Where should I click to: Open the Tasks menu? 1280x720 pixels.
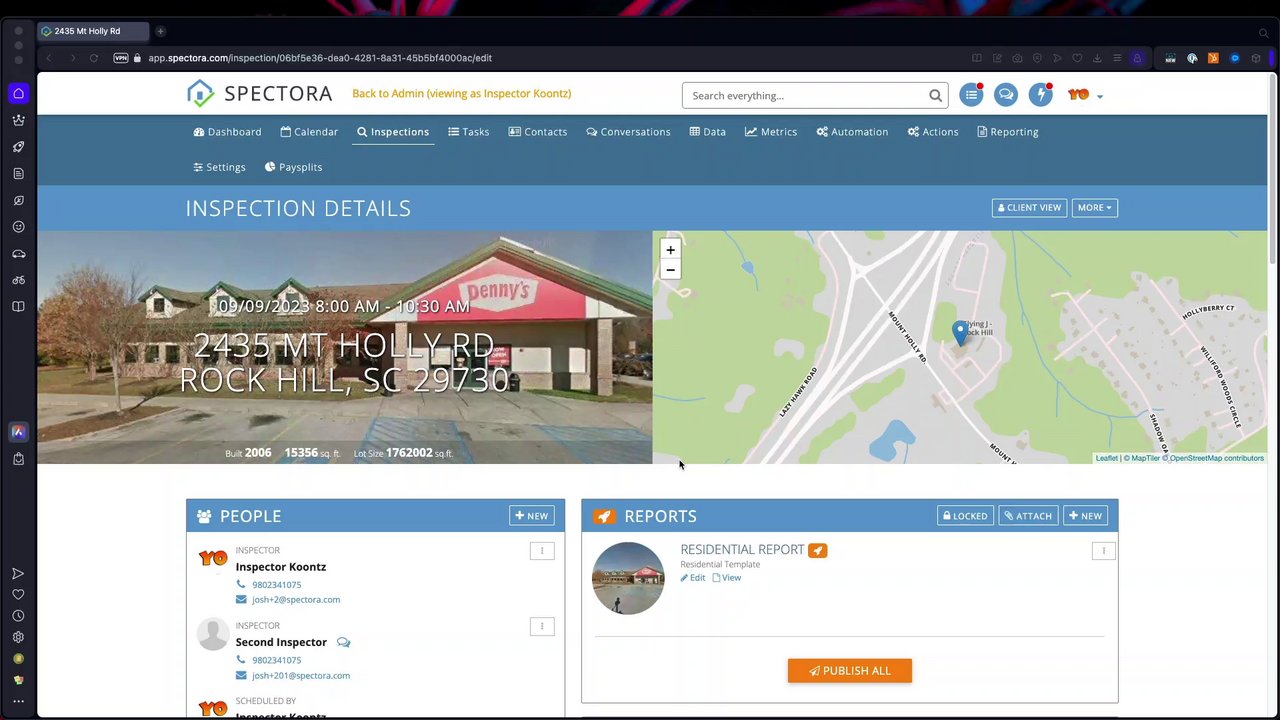[x=468, y=132]
